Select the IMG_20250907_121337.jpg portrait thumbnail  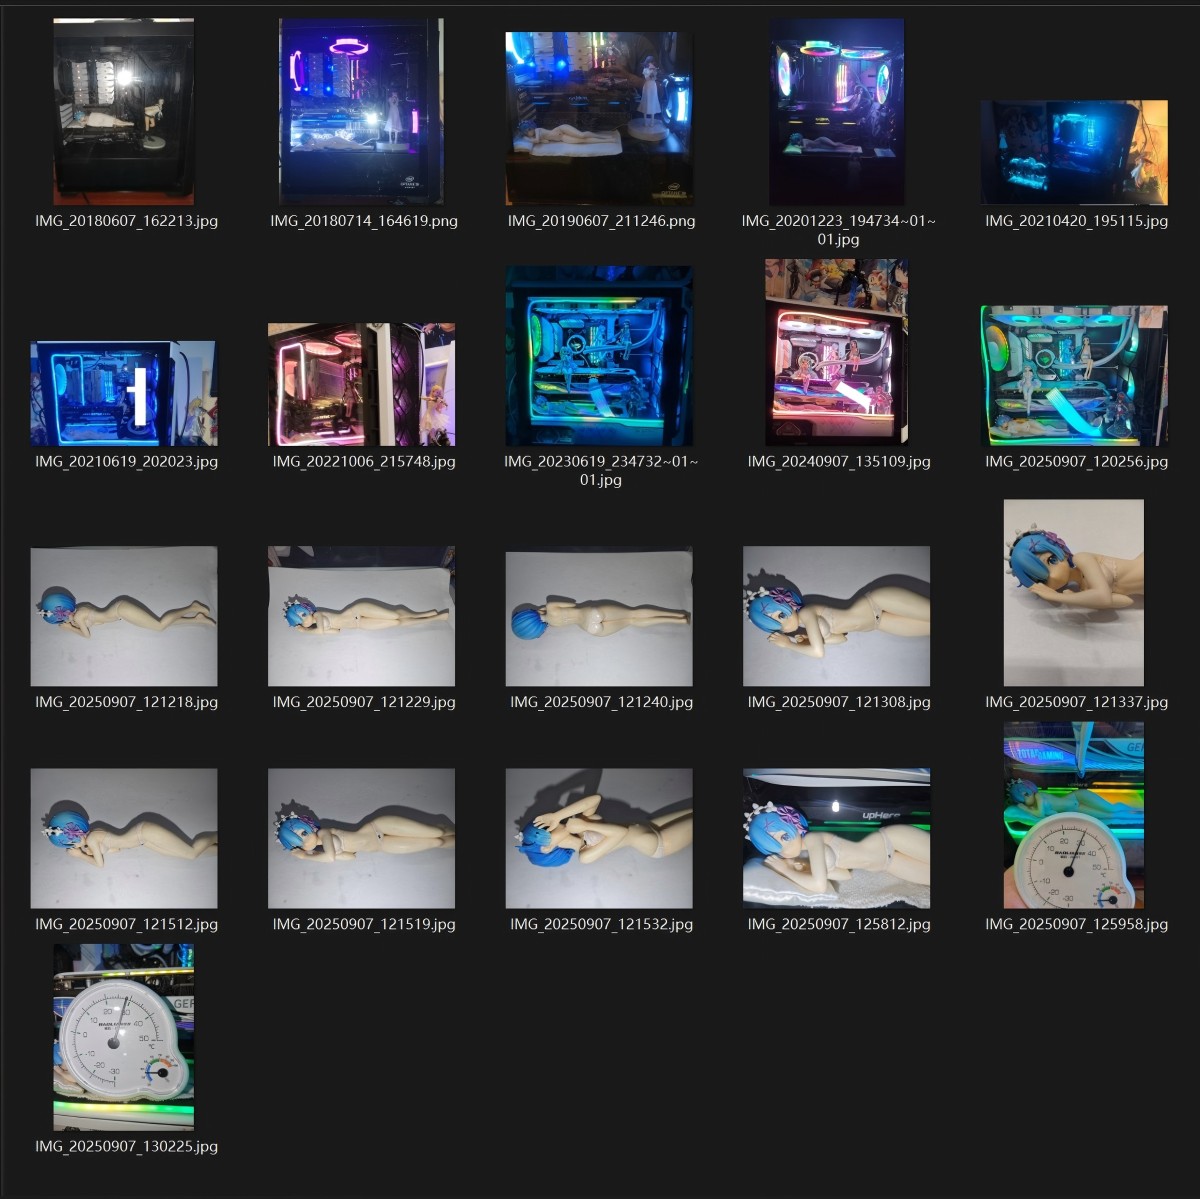coord(1074,593)
